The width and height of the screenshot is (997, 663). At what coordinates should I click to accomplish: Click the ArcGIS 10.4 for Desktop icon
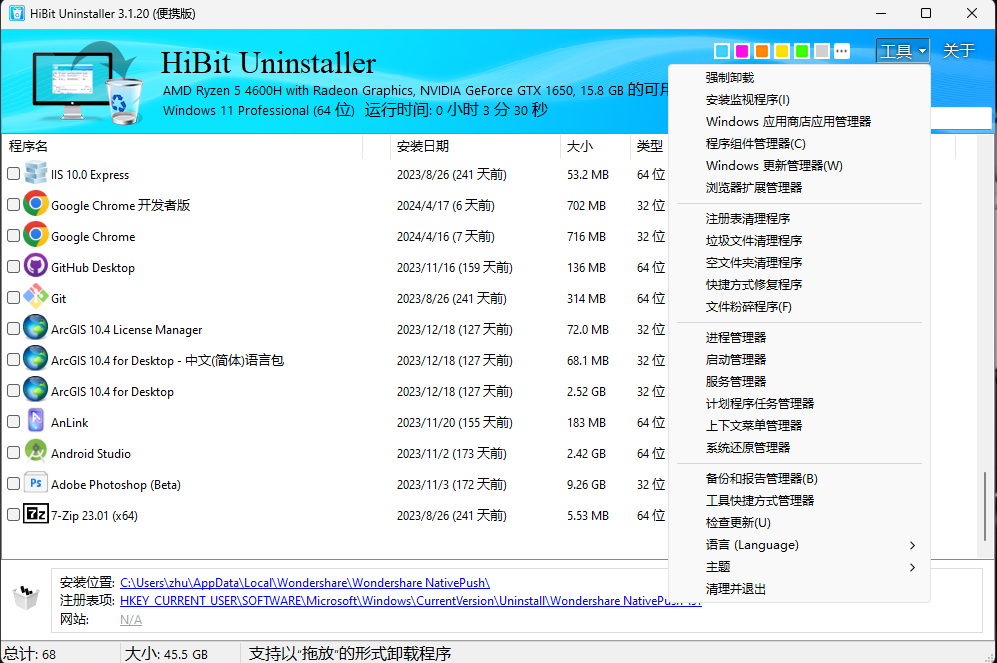click(x=36, y=390)
